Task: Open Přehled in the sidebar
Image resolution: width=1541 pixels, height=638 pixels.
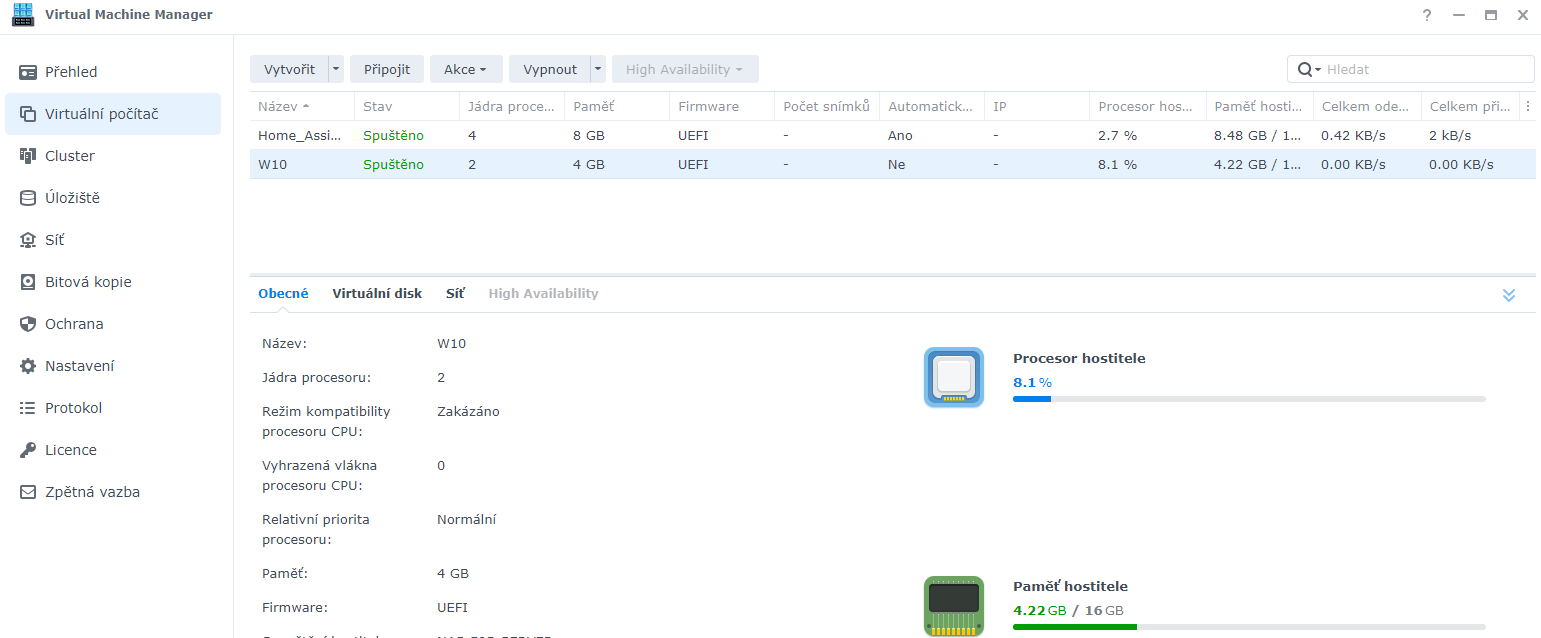Action: tap(113, 72)
